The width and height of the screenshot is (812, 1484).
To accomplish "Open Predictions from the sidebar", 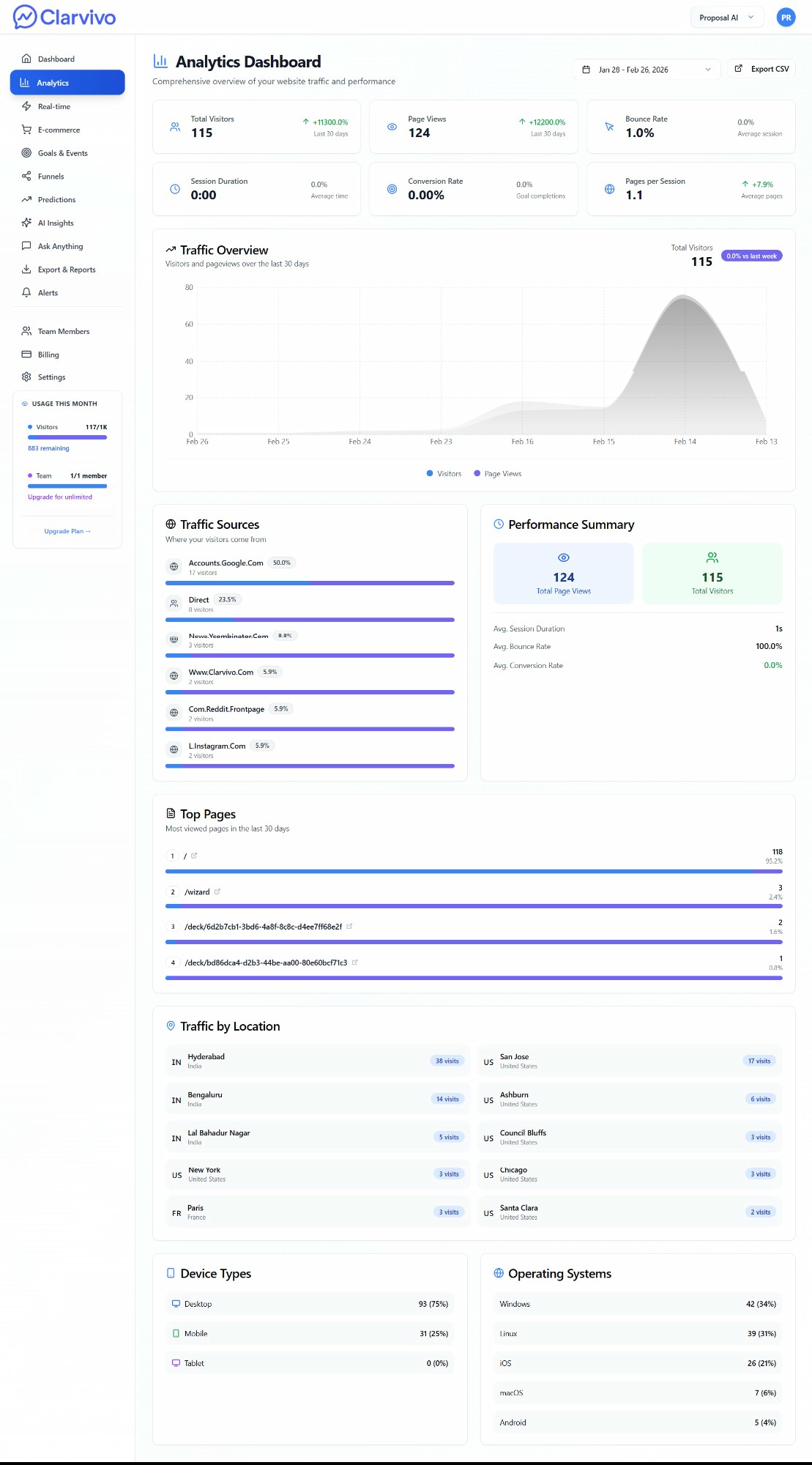I will coord(66,199).
